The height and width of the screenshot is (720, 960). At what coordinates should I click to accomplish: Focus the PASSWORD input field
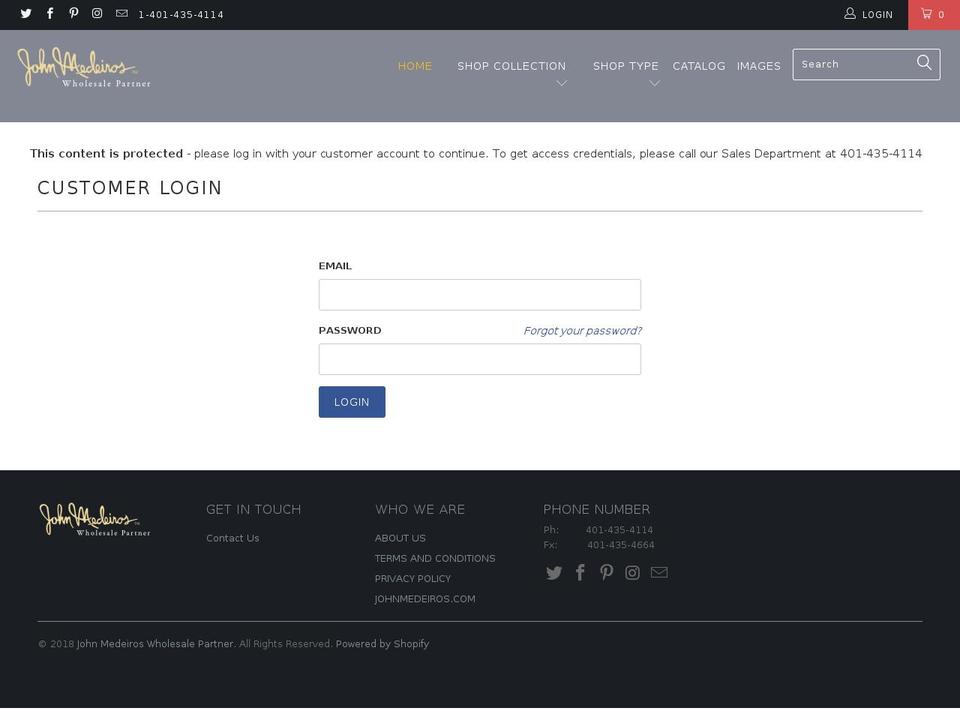click(480, 359)
